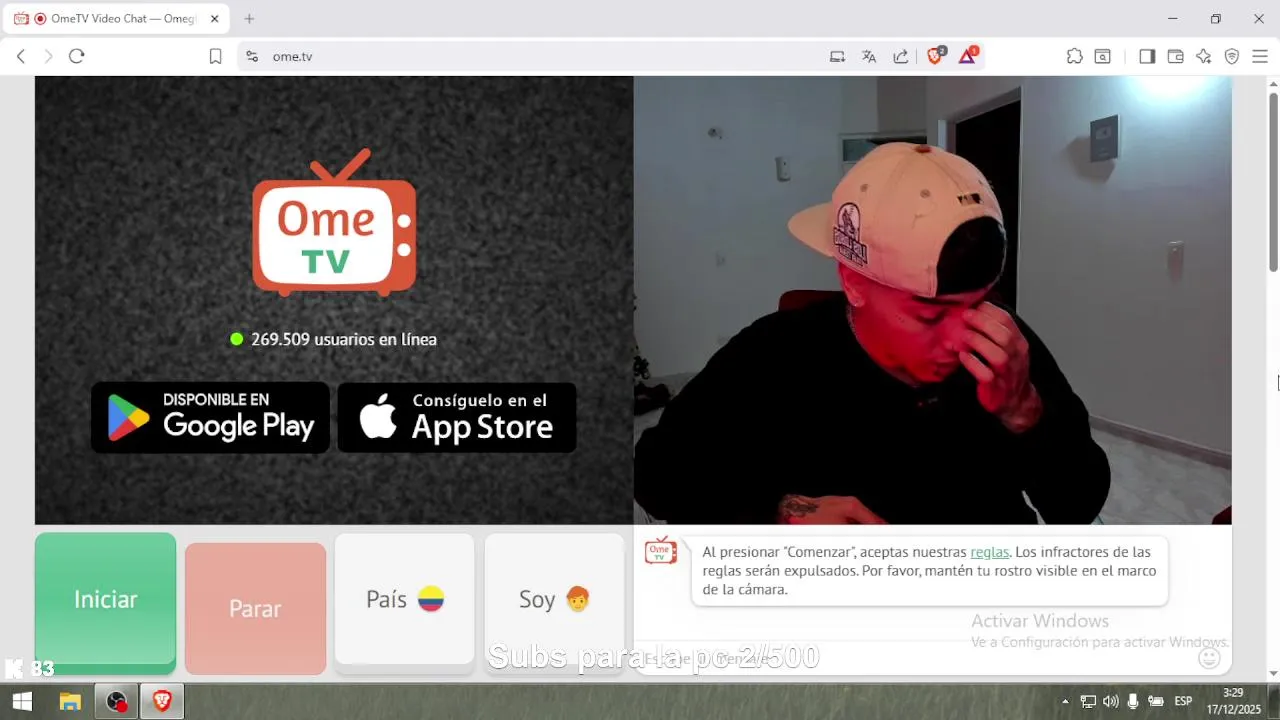1280x720 pixels.
Task: Open site settings icon beside ome.tv
Action: pos(251,56)
